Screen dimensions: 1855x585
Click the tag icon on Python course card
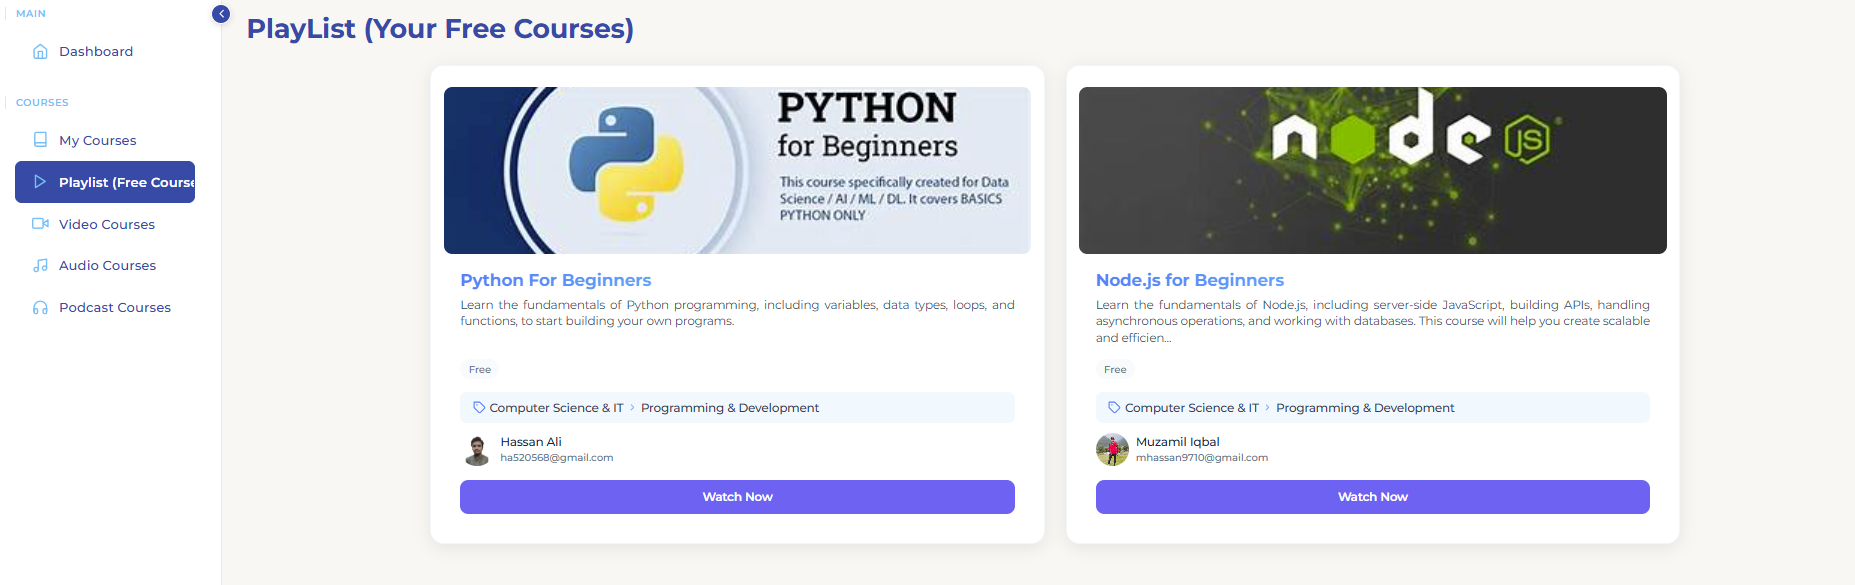click(479, 408)
